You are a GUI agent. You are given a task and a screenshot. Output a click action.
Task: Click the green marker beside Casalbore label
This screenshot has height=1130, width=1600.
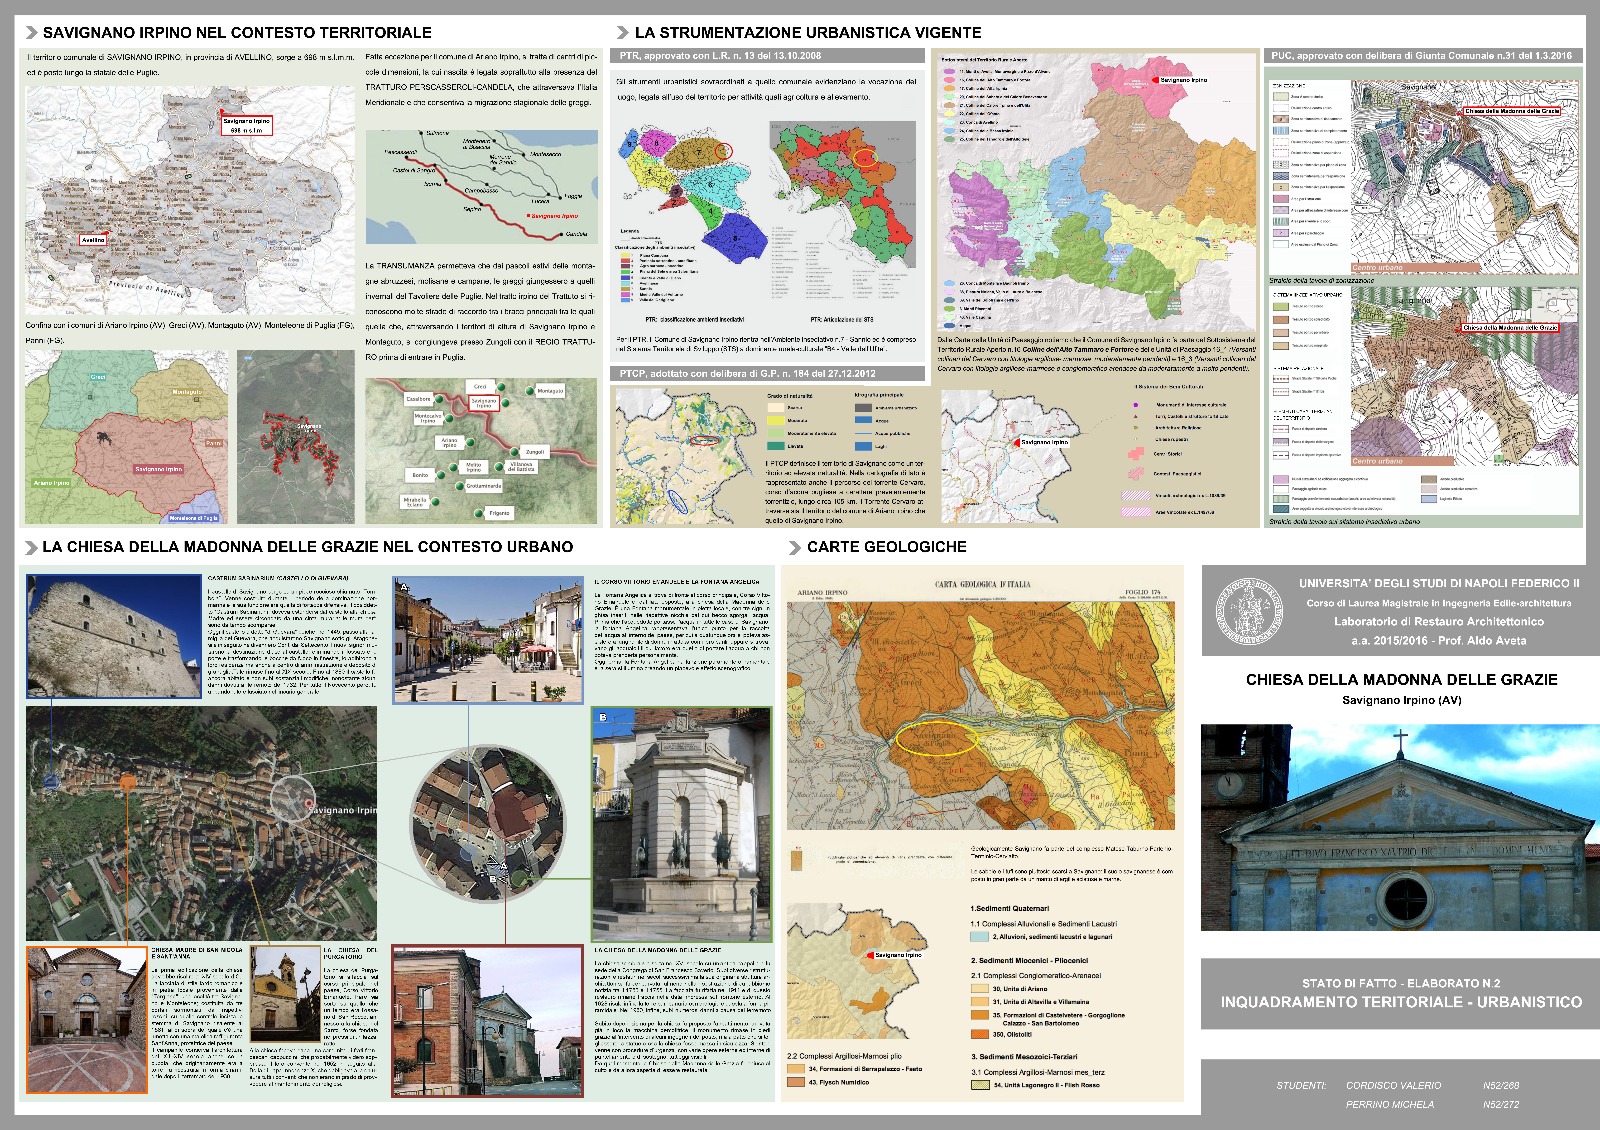tap(439, 399)
